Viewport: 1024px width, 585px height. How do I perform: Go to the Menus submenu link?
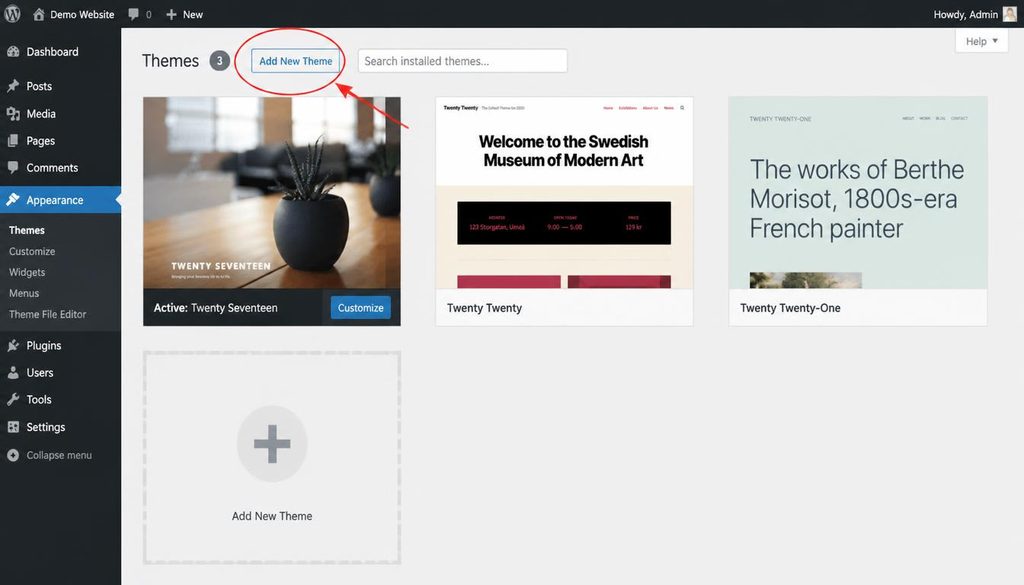click(x=24, y=293)
